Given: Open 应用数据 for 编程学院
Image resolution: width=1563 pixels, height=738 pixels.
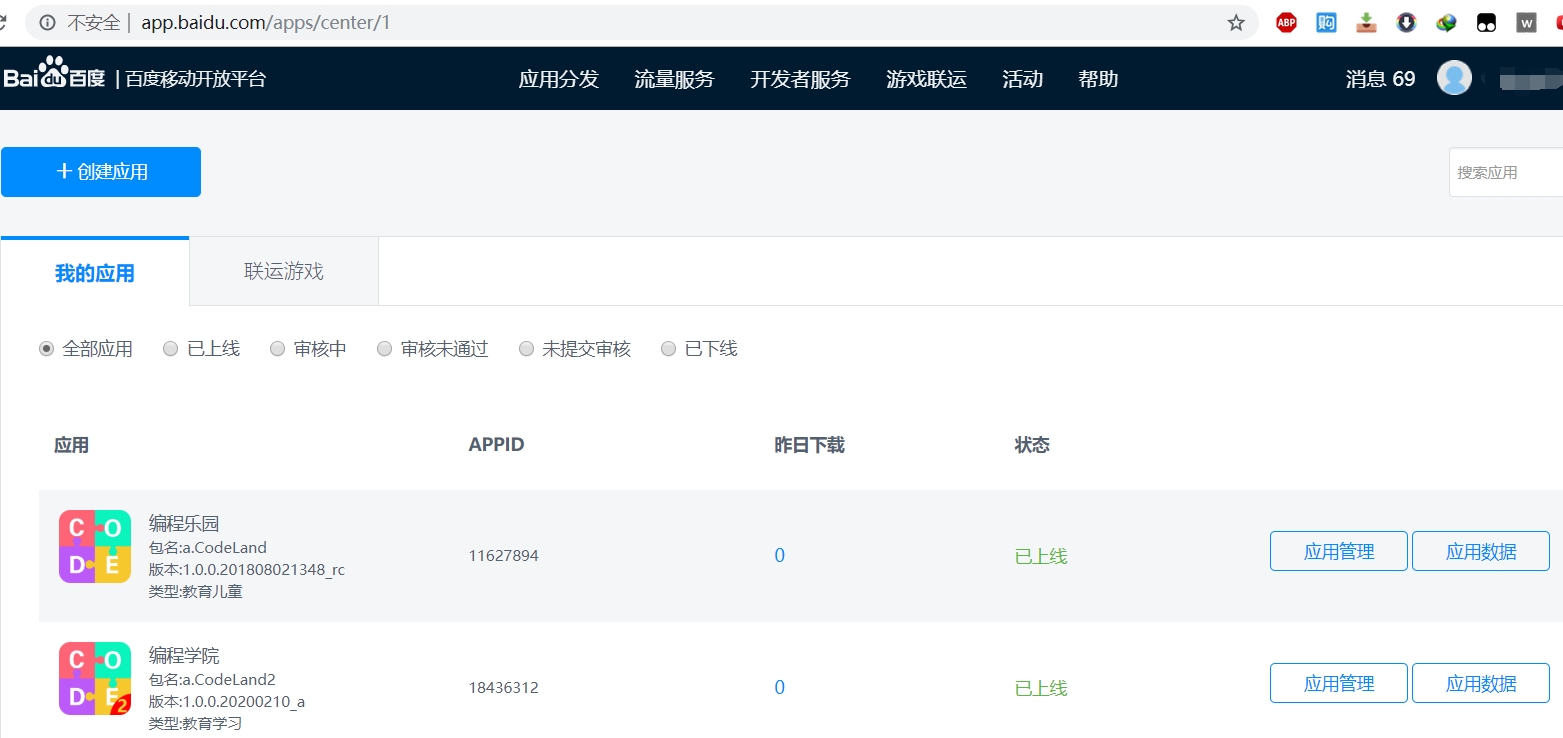Looking at the screenshot, I should 1481,683.
